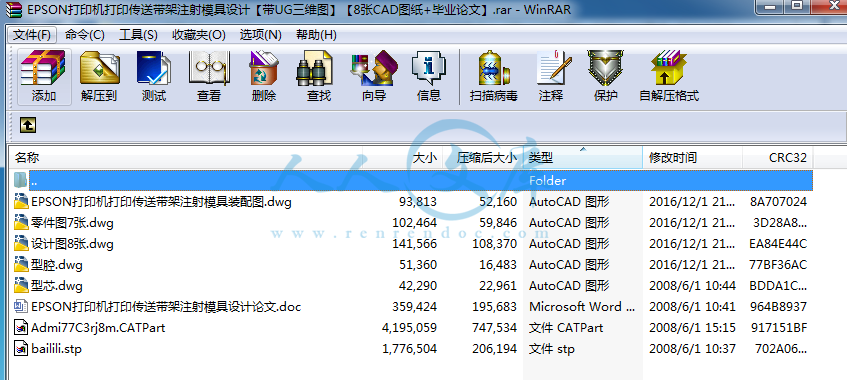Select file name 型芯.dwg
Image resolution: width=847 pixels, height=380 pixels.
point(56,285)
